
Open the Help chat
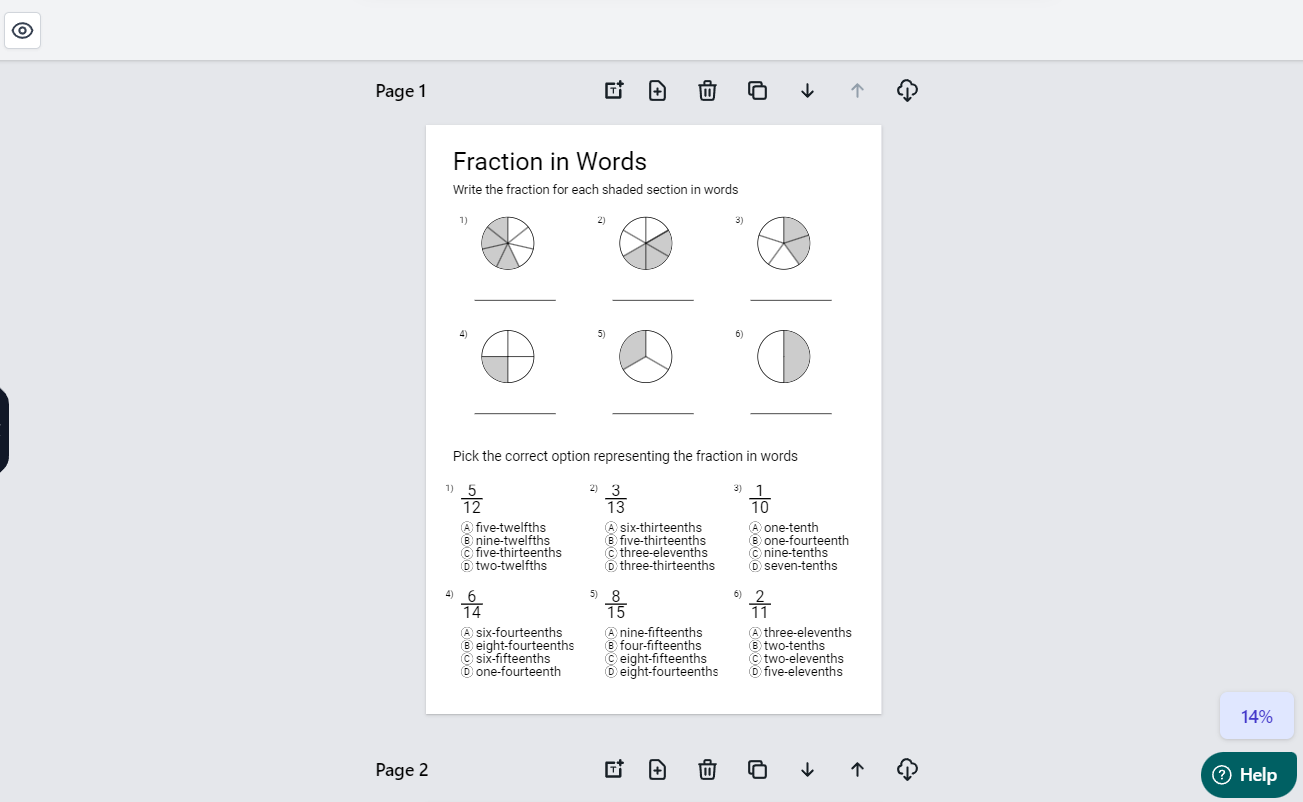[1248, 774]
